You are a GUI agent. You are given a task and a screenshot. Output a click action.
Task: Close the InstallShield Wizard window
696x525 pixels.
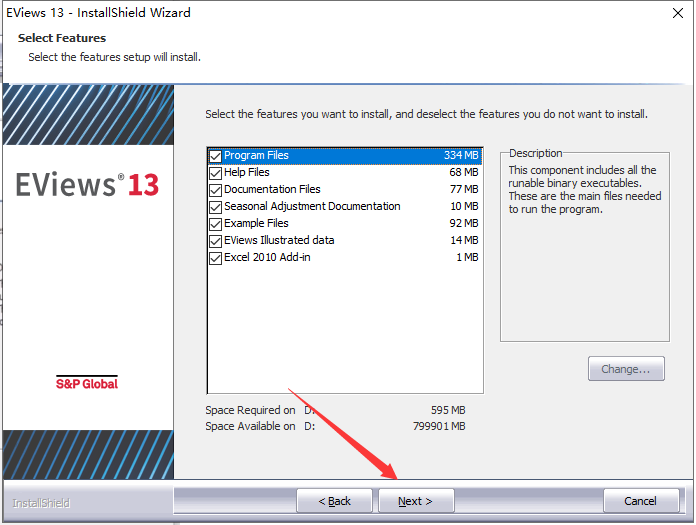click(678, 13)
